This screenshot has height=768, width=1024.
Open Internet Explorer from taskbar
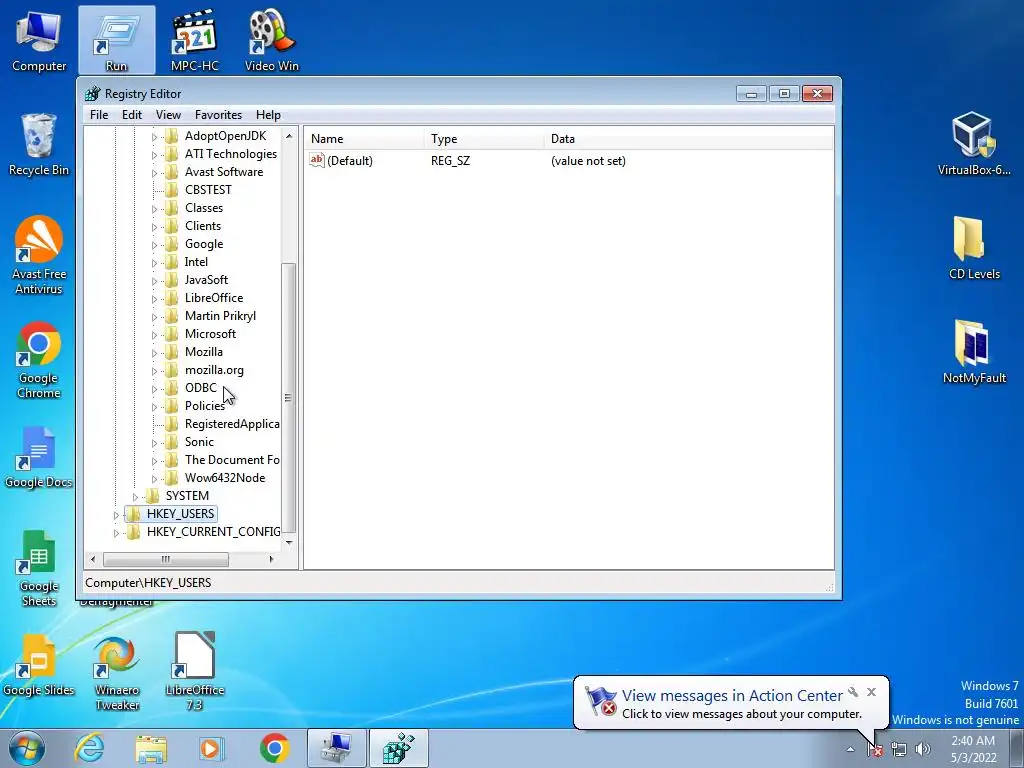[x=89, y=748]
